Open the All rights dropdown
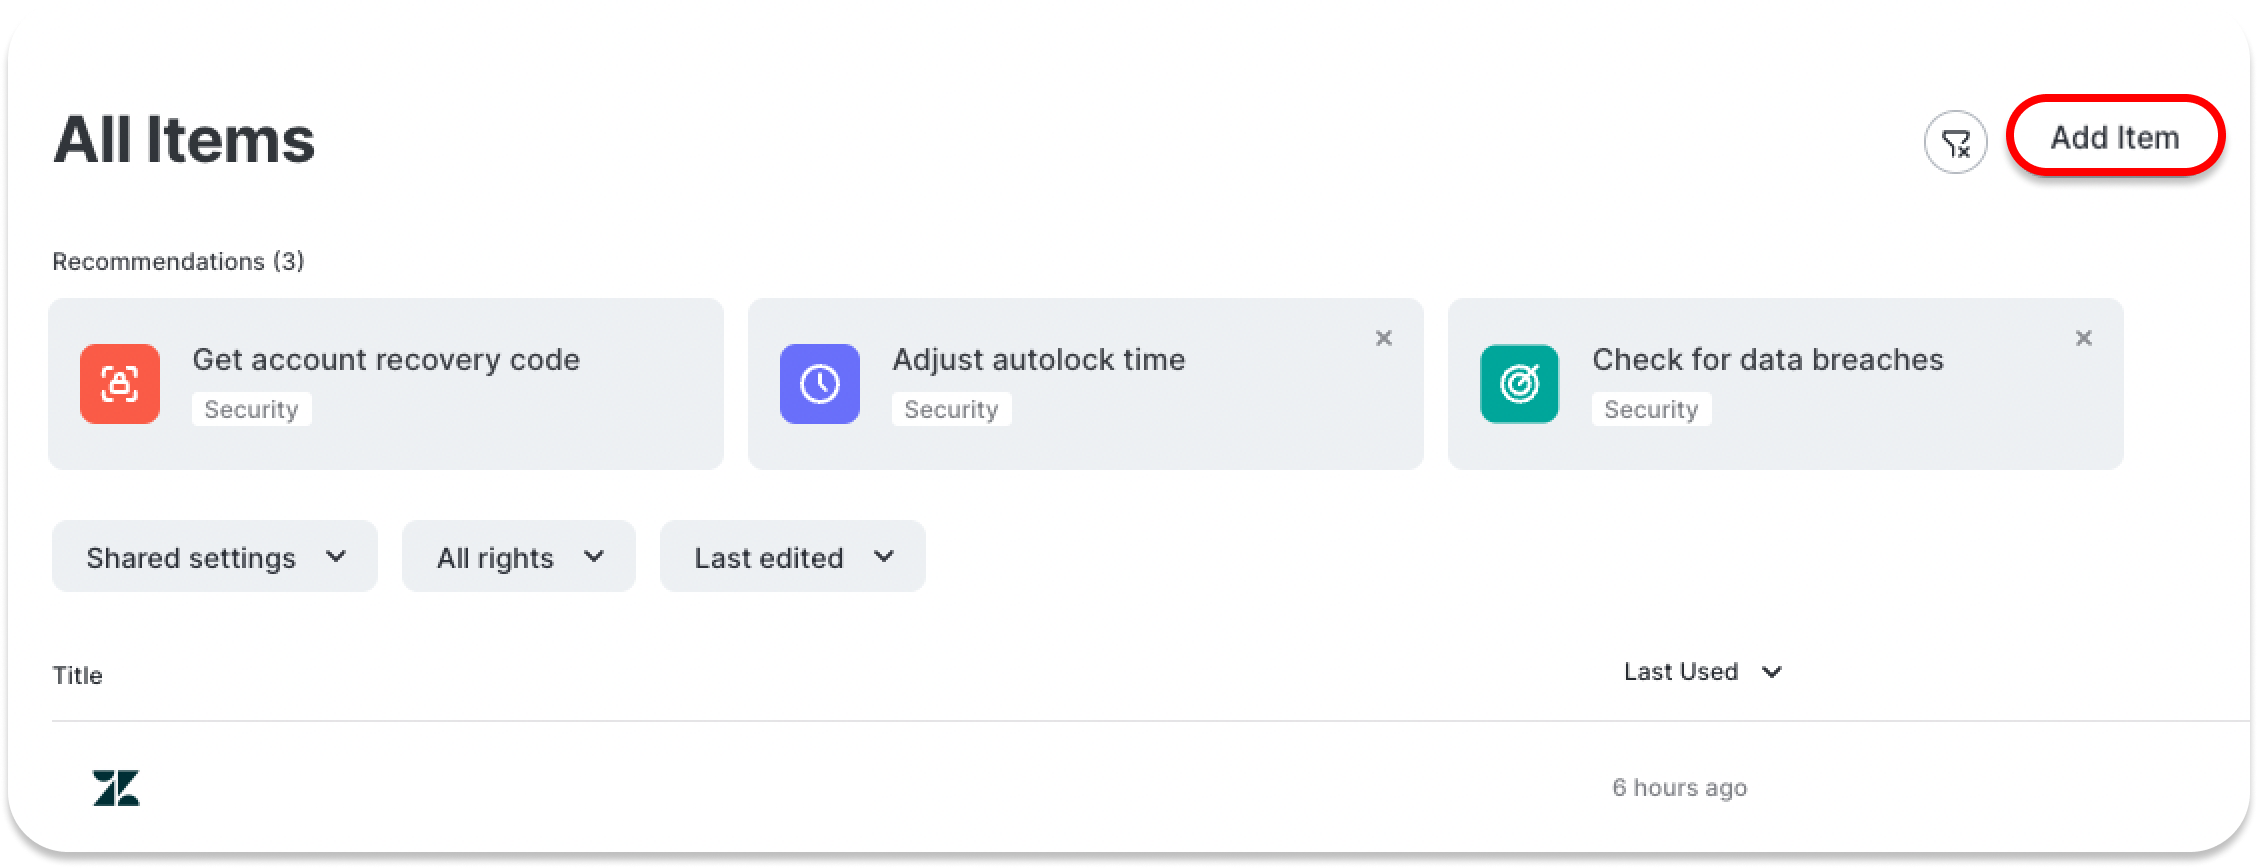This screenshot has height=868, width=2258. click(x=519, y=556)
